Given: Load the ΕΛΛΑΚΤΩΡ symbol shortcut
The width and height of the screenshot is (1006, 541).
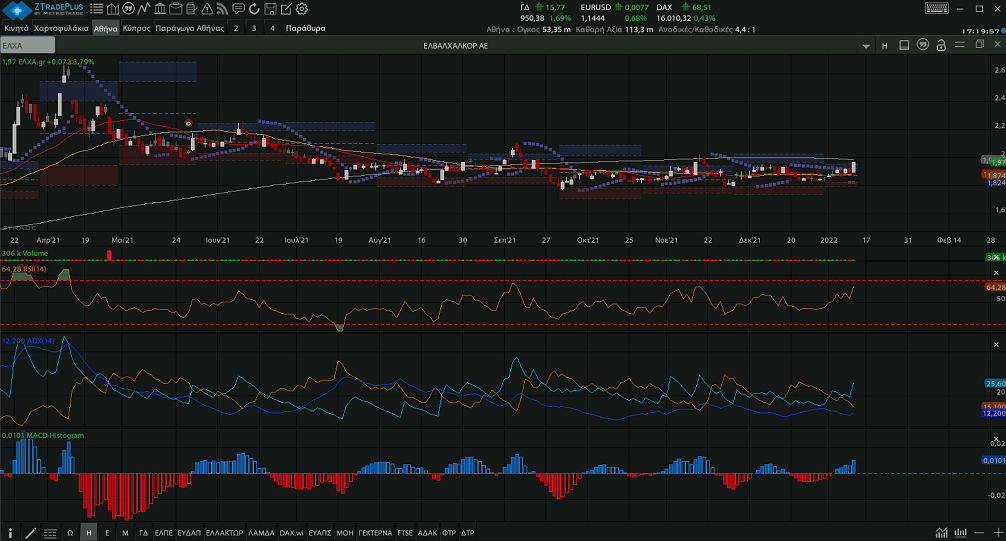Looking at the screenshot, I should [x=223, y=533].
